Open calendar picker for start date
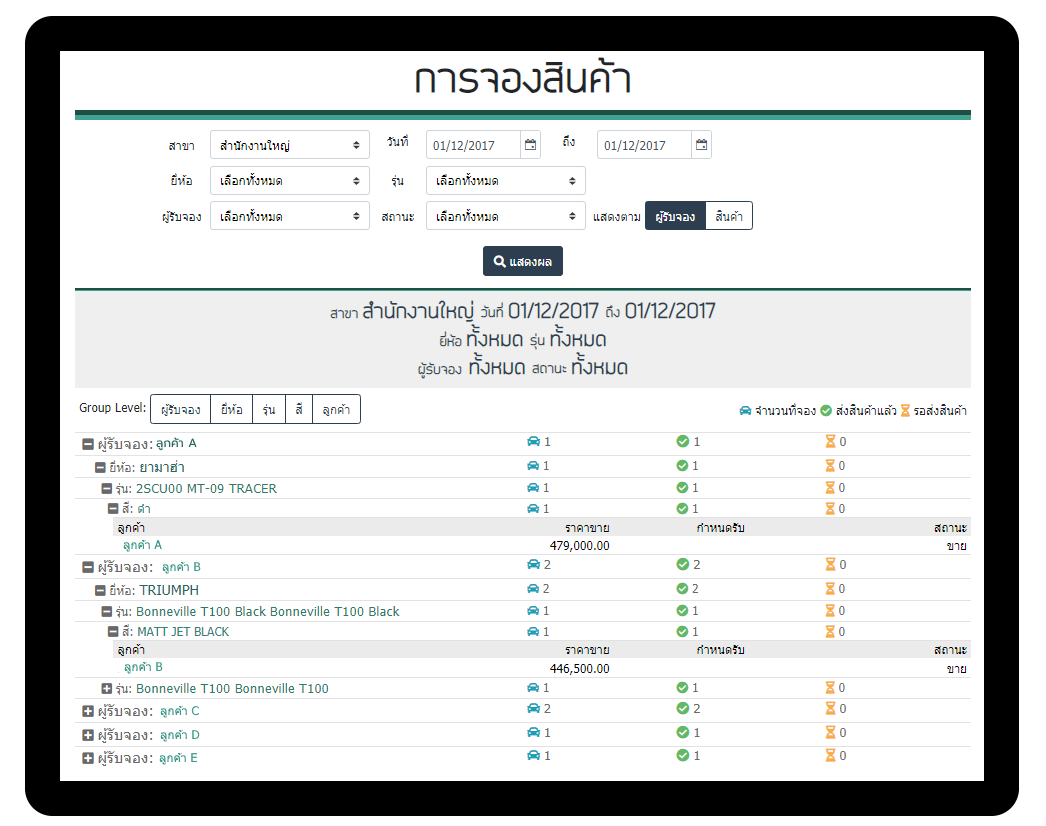 click(x=530, y=145)
